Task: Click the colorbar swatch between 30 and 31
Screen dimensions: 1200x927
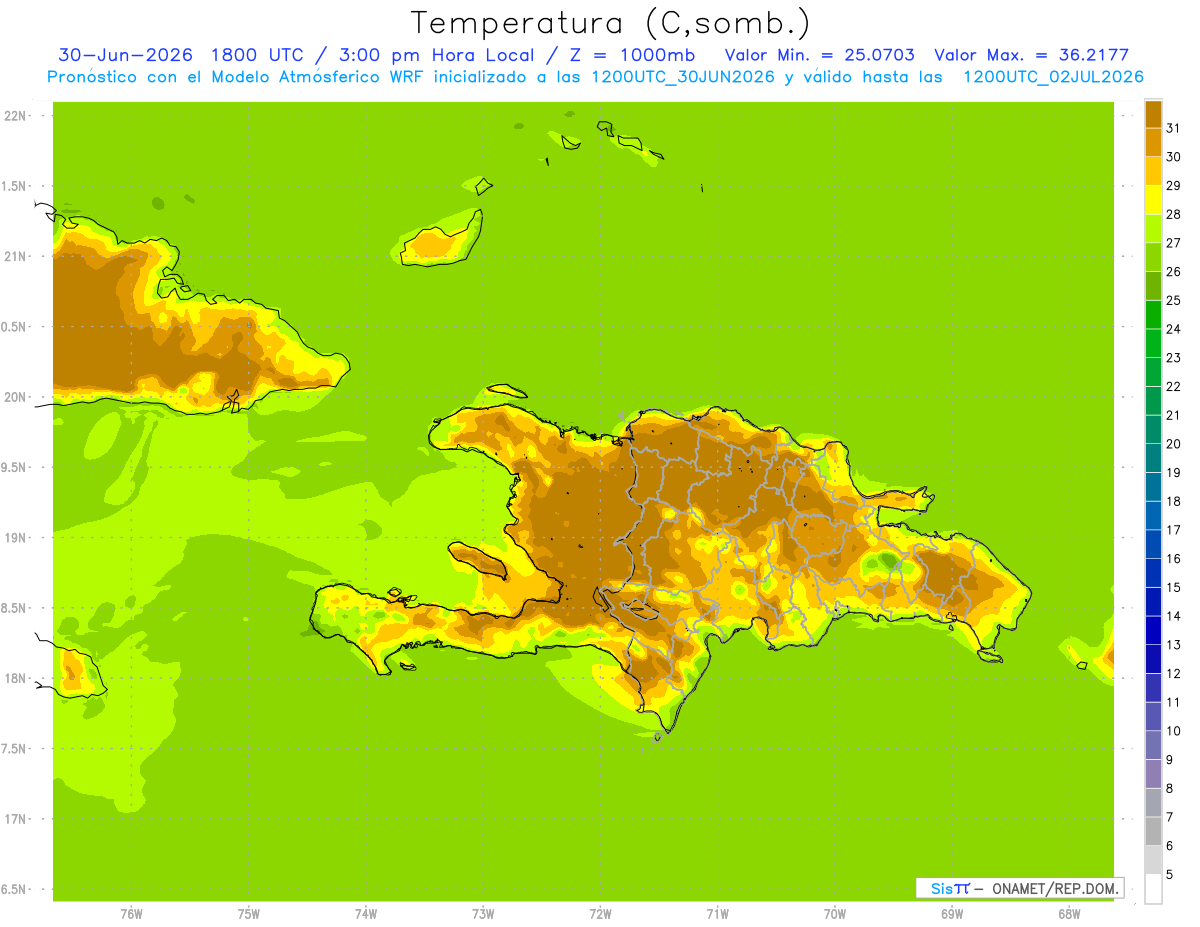Action: click(x=1153, y=142)
